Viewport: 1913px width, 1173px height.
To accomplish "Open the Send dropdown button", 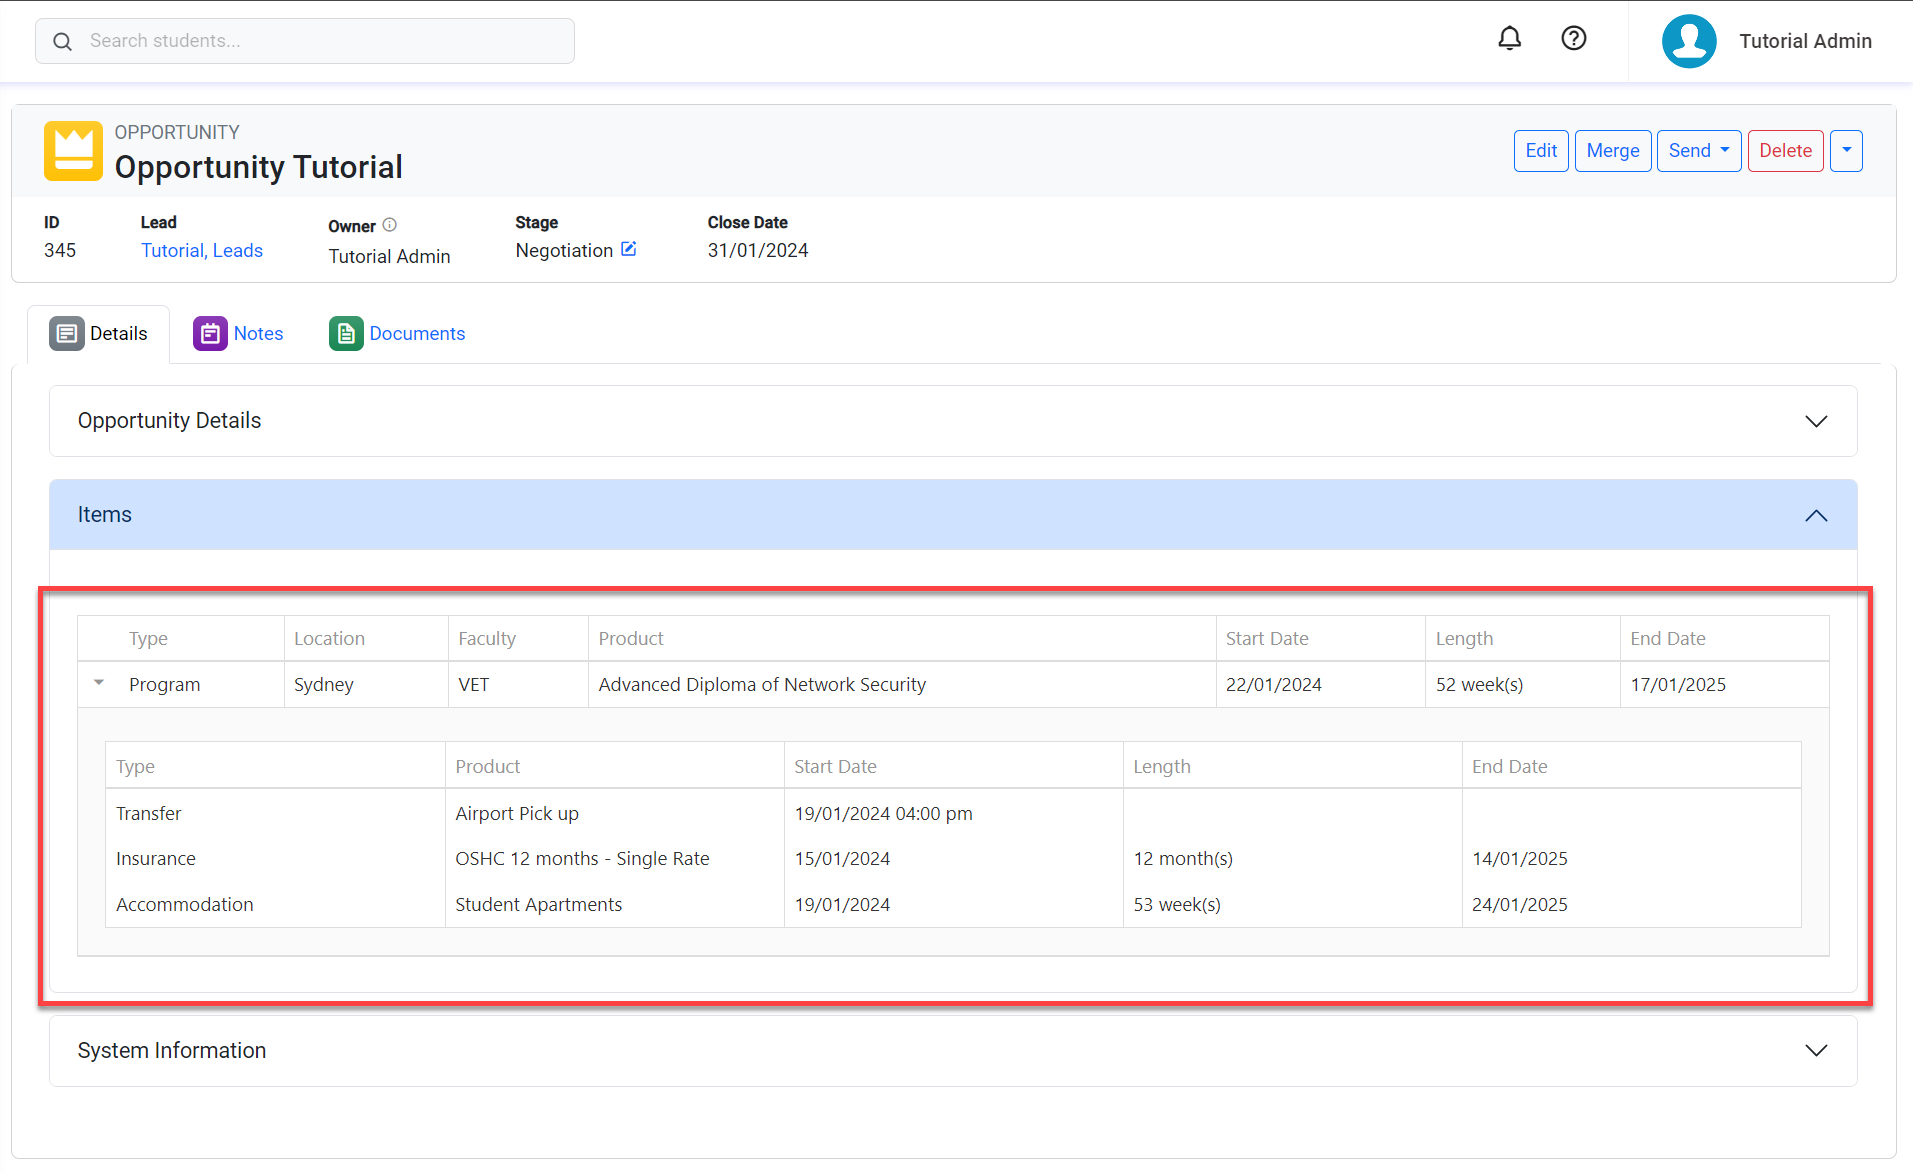I will 1698,151.
